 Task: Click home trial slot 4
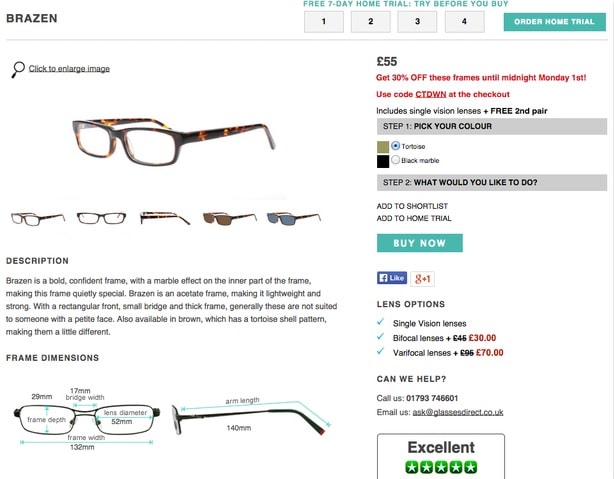coord(464,22)
